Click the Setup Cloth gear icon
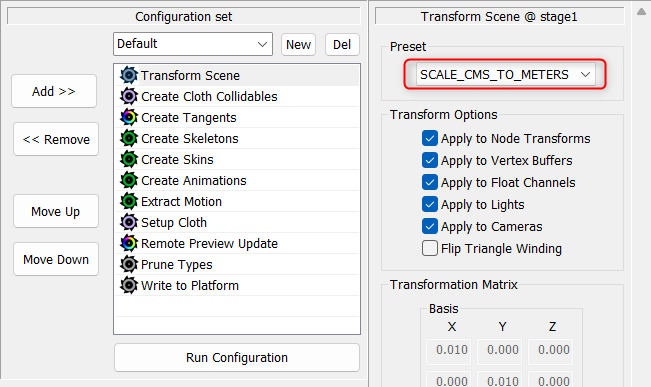The width and height of the screenshot is (651, 387). pos(129,223)
